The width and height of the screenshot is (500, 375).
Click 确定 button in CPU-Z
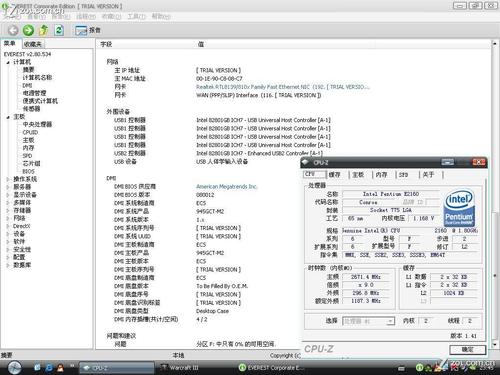(467, 349)
